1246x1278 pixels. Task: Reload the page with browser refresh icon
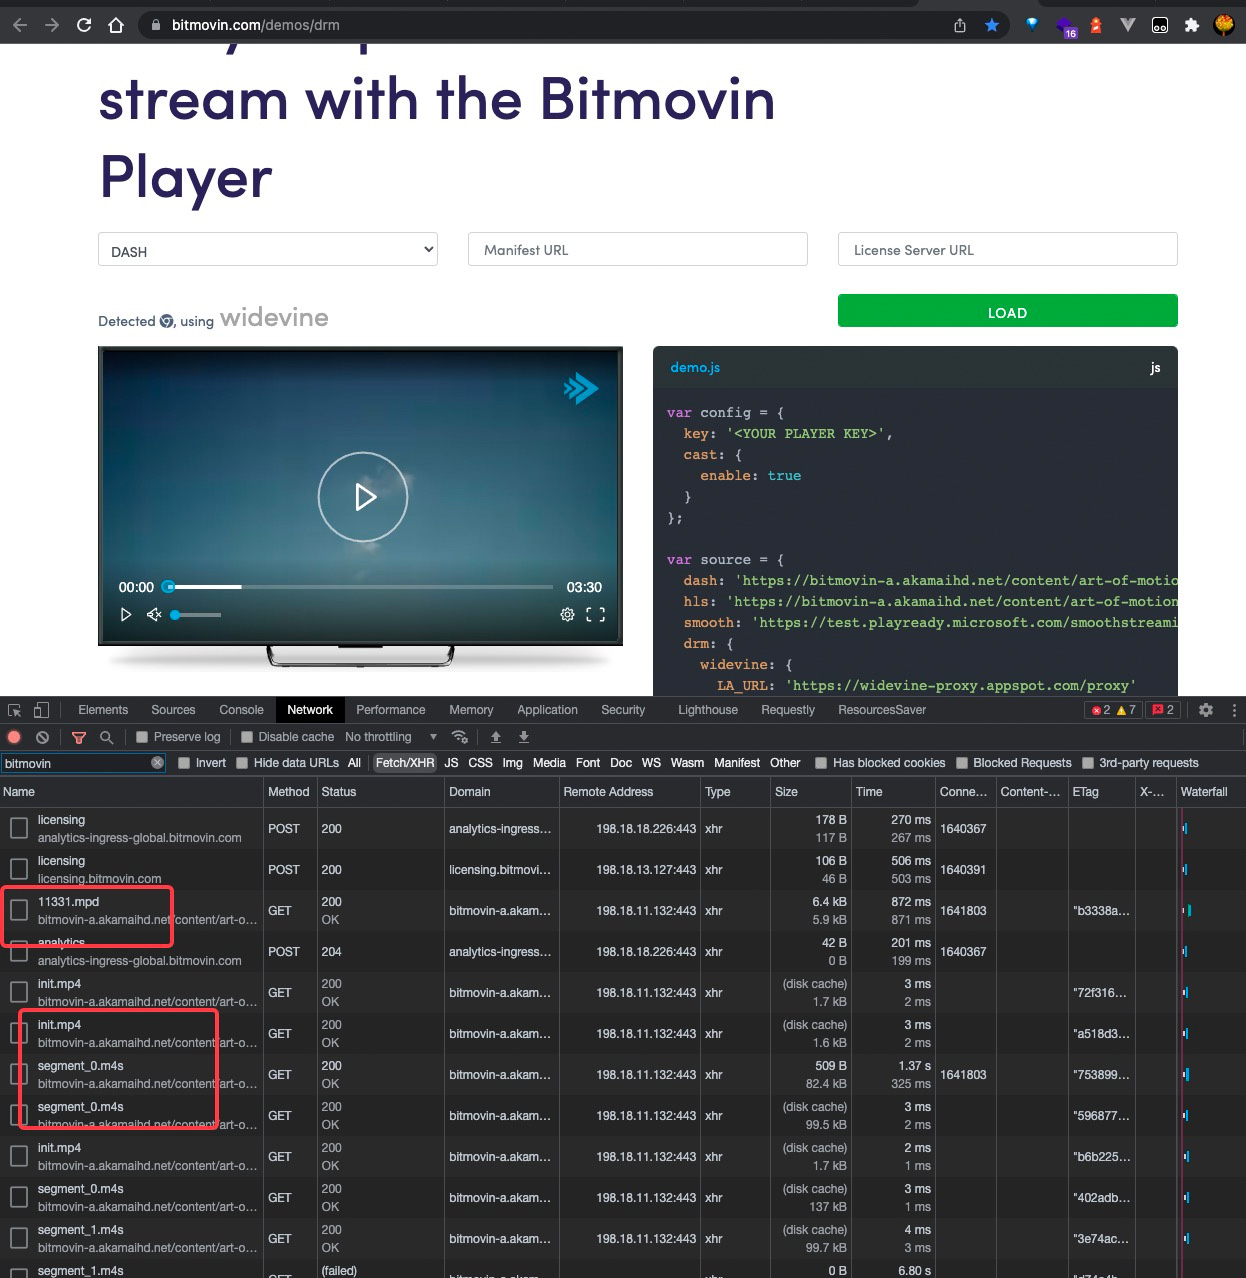pyautogui.click(x=84, y=25)
